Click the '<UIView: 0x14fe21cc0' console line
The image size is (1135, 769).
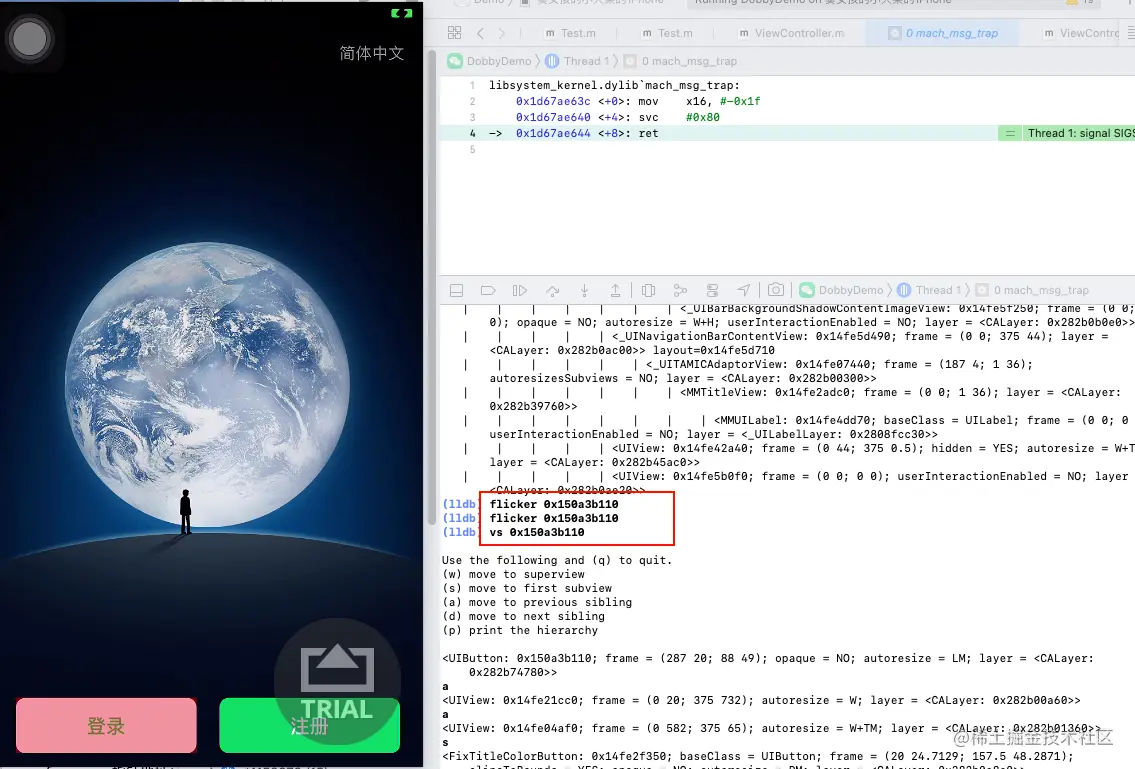pos(761,700)
